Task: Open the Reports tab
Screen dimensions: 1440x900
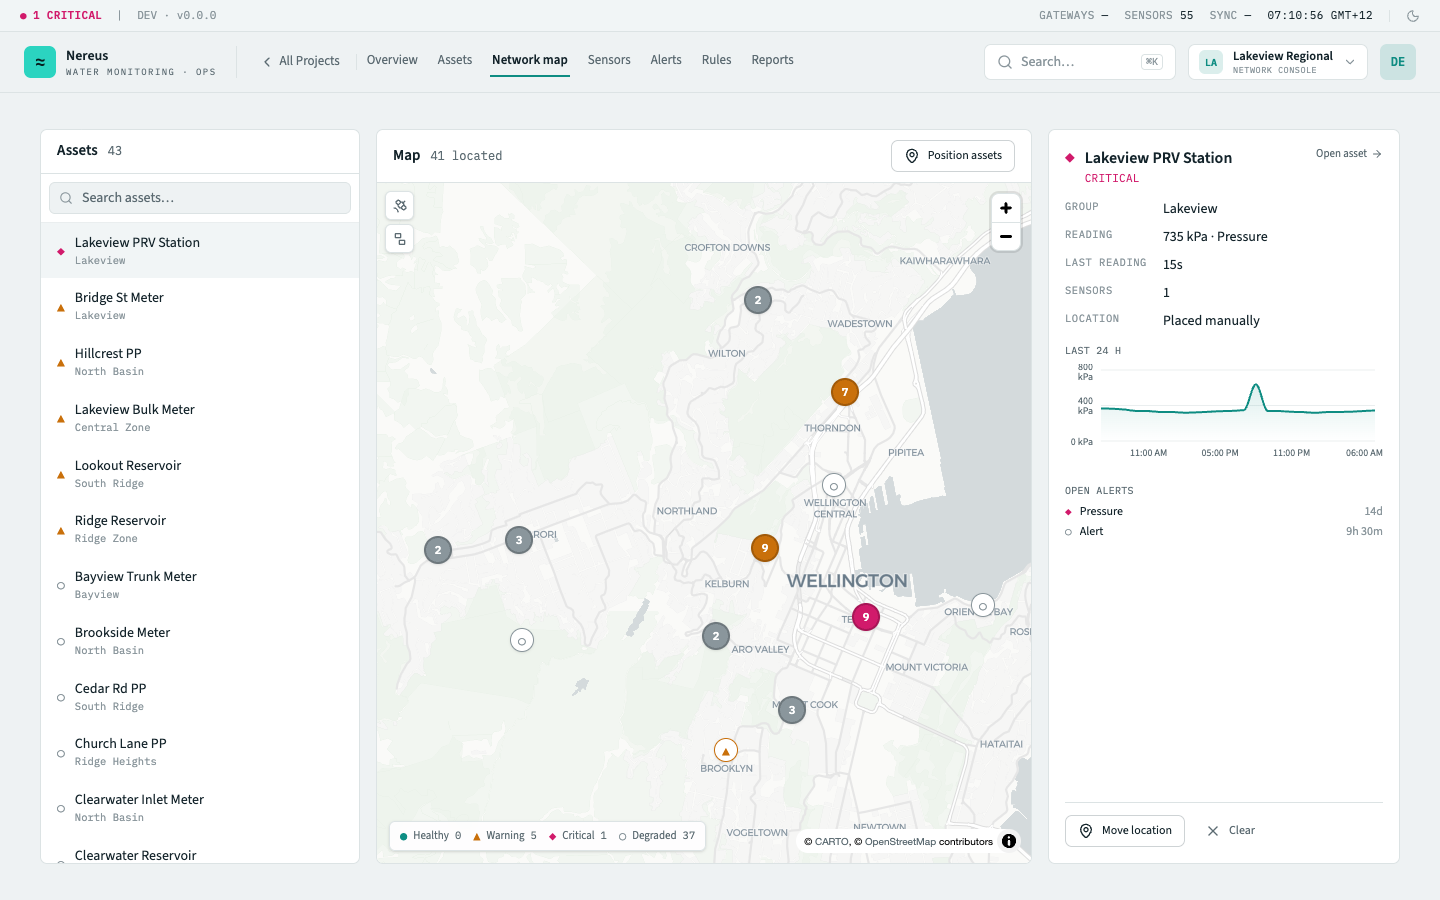Action: click(x=773, y=60)
